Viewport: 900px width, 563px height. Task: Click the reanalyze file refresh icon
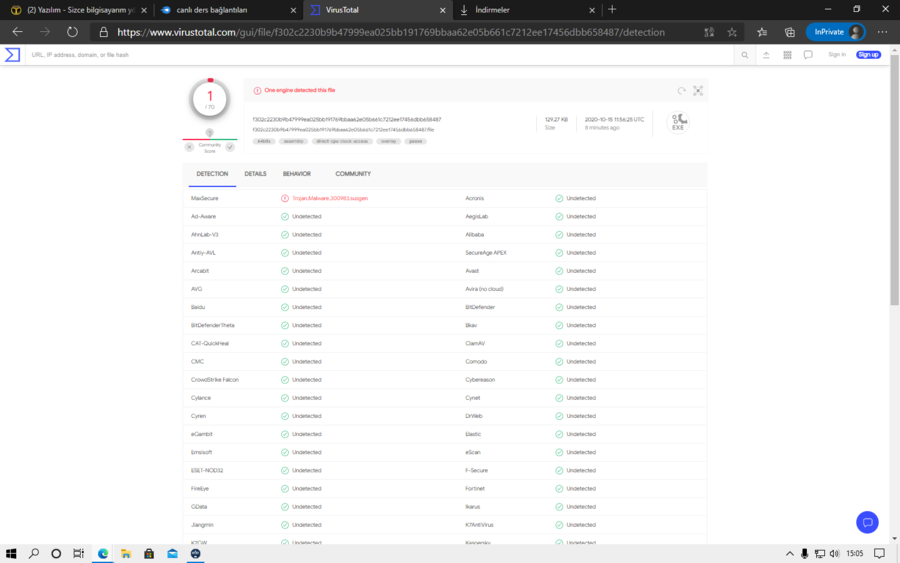click(681, 91)
